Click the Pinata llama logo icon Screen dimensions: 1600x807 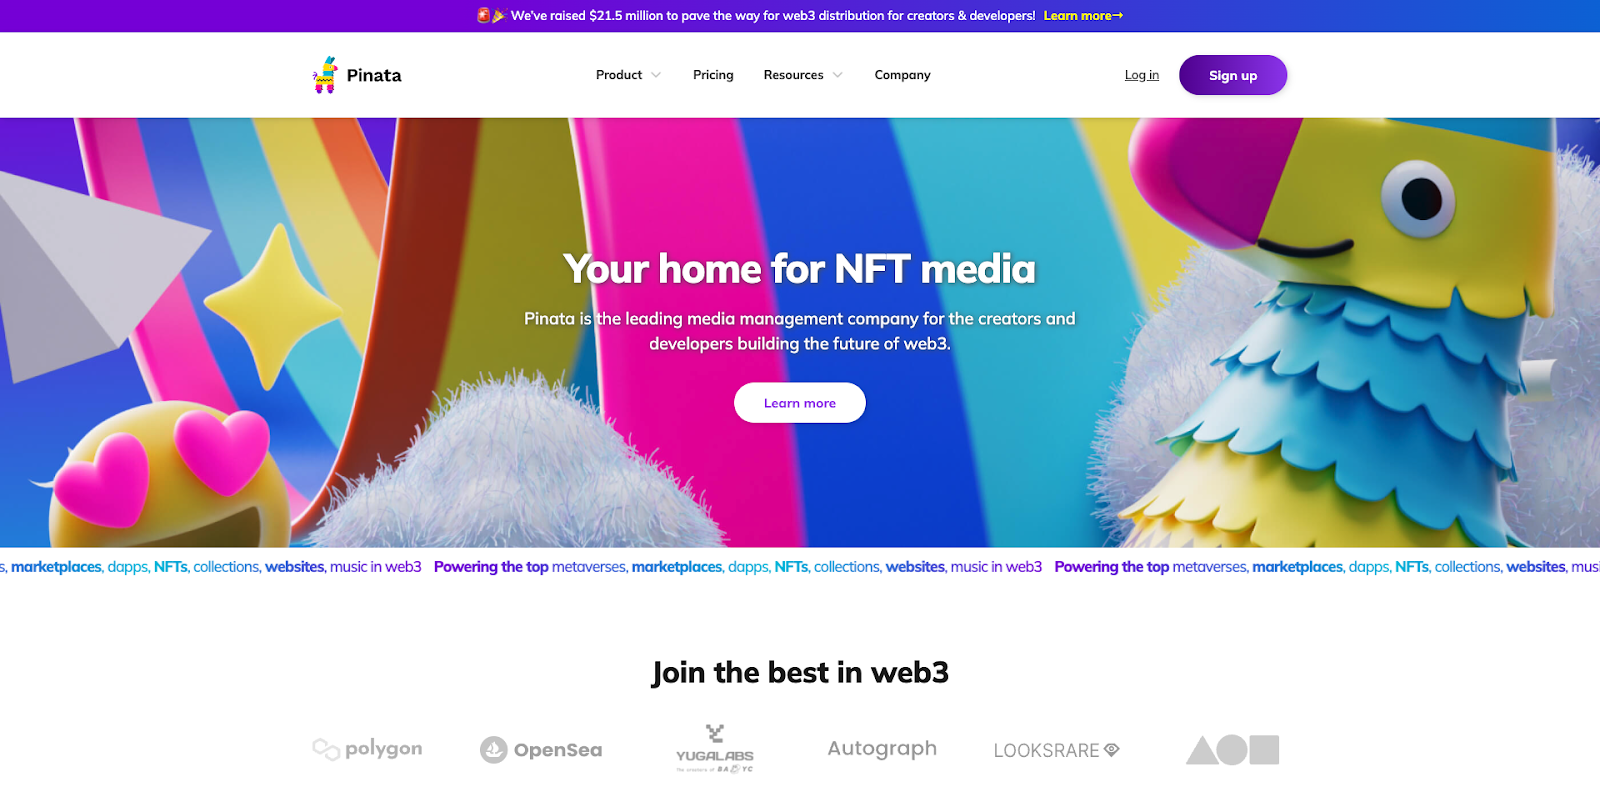(x=325, y=75)
